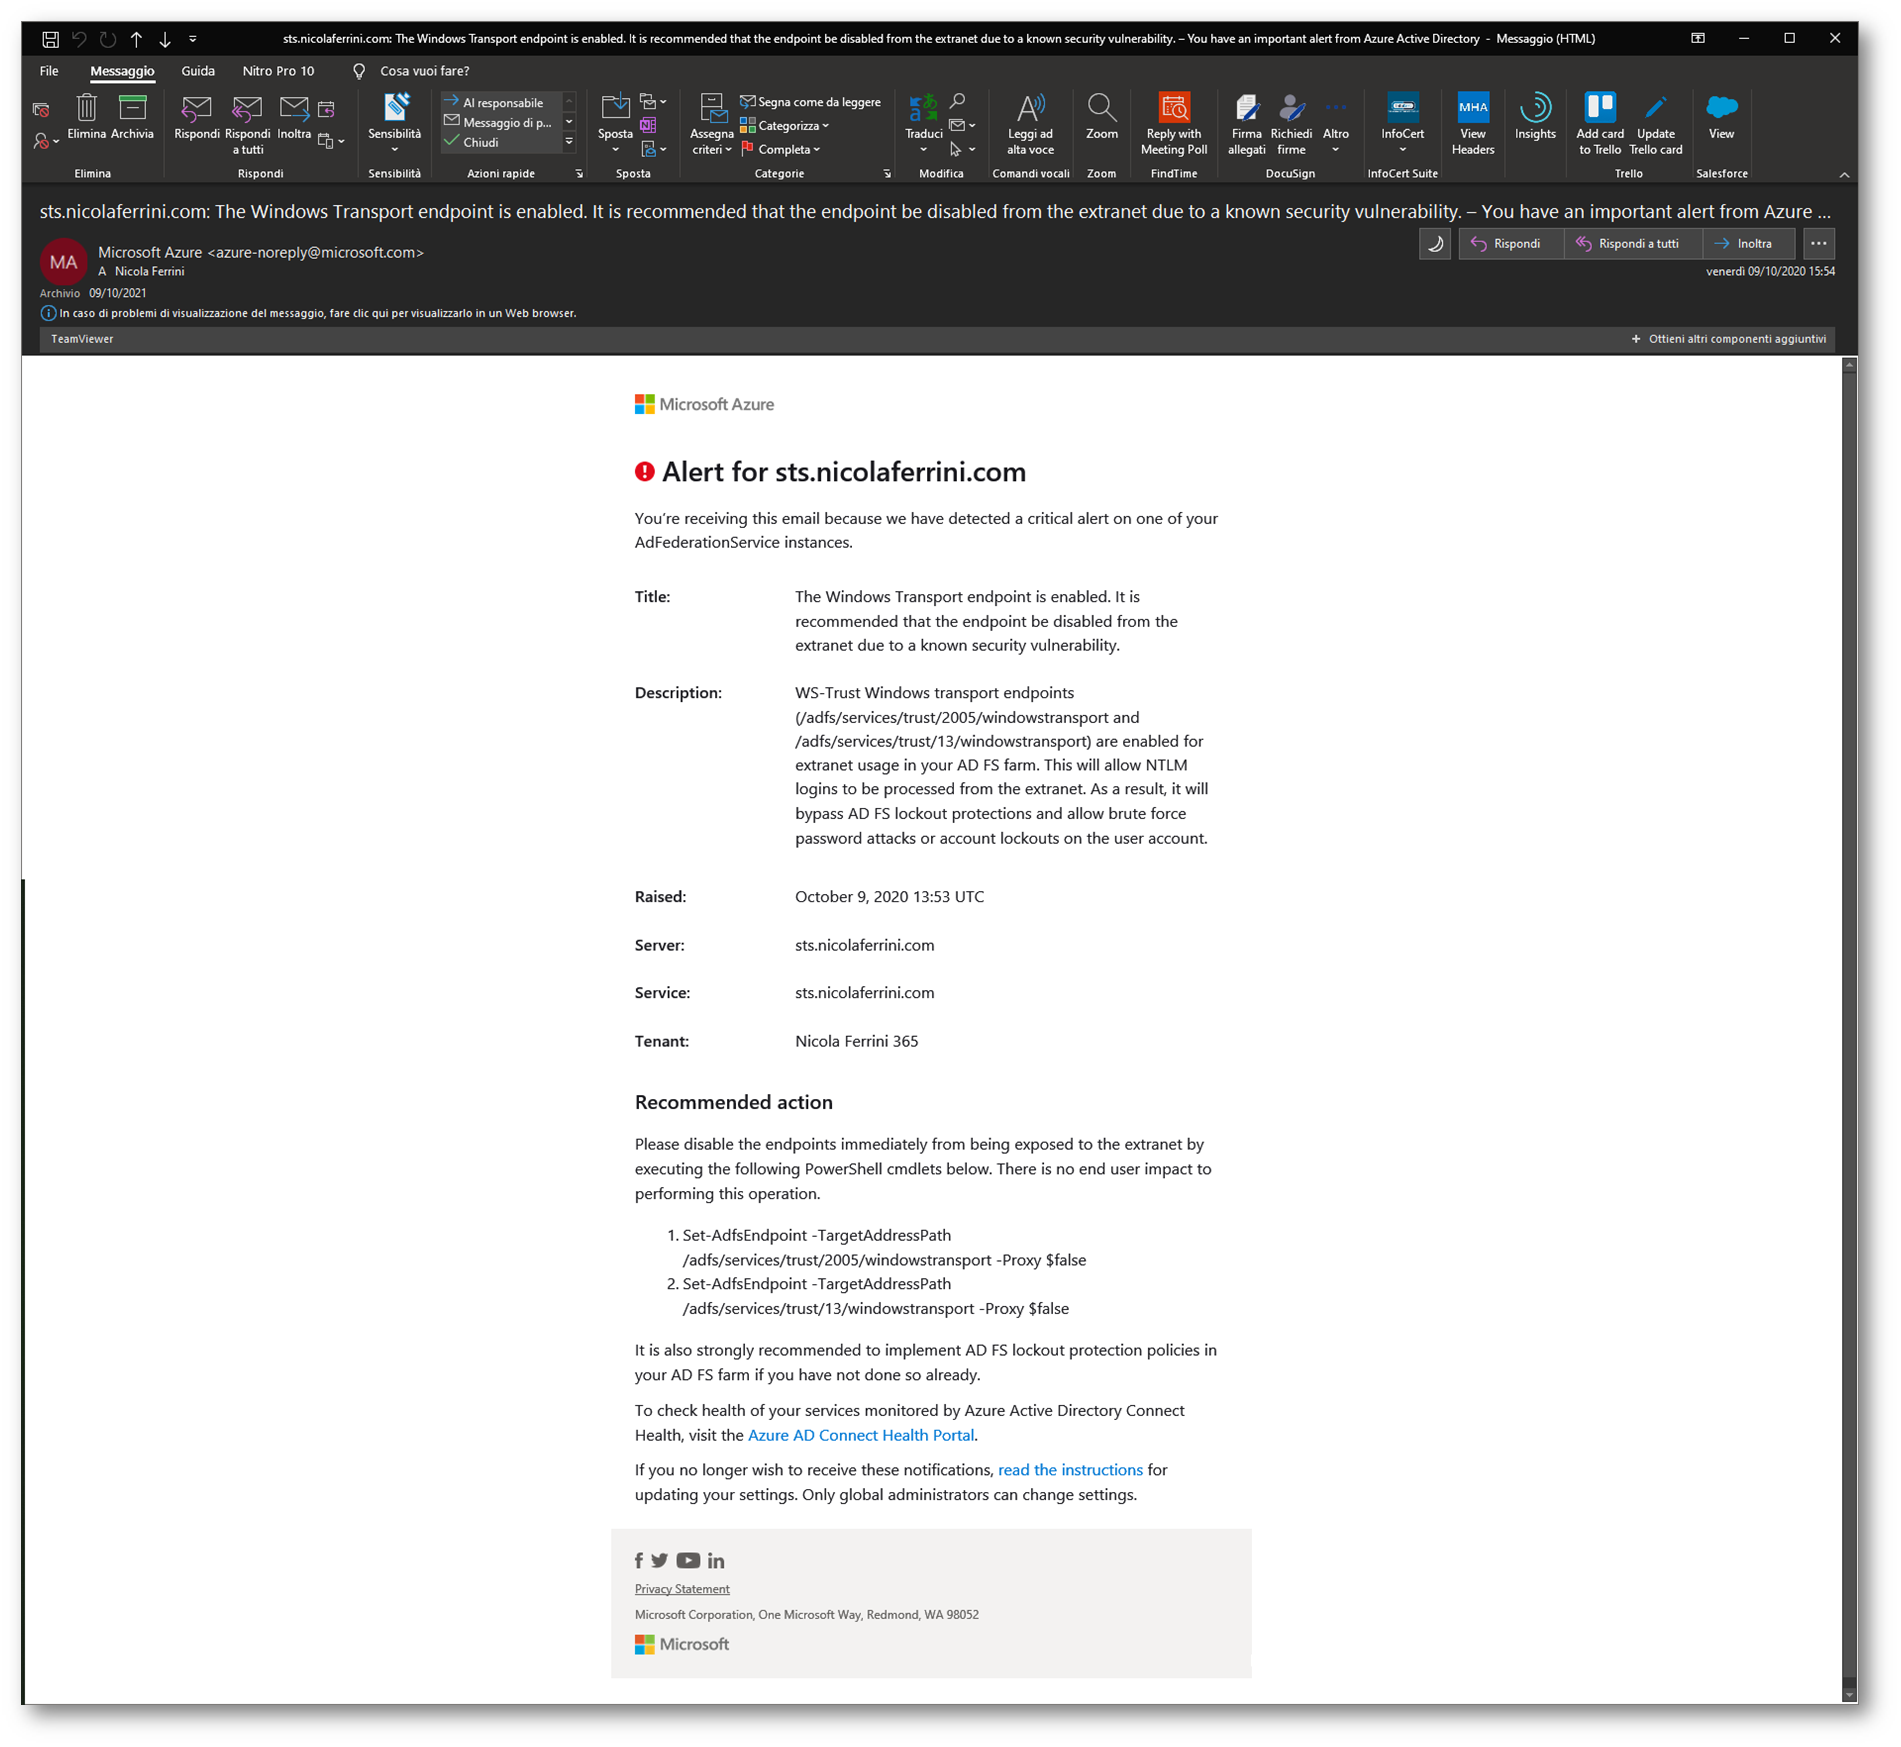1901x1747 pixels.
Task: Click the Elimina trash icon
Action: click(86, 108)
